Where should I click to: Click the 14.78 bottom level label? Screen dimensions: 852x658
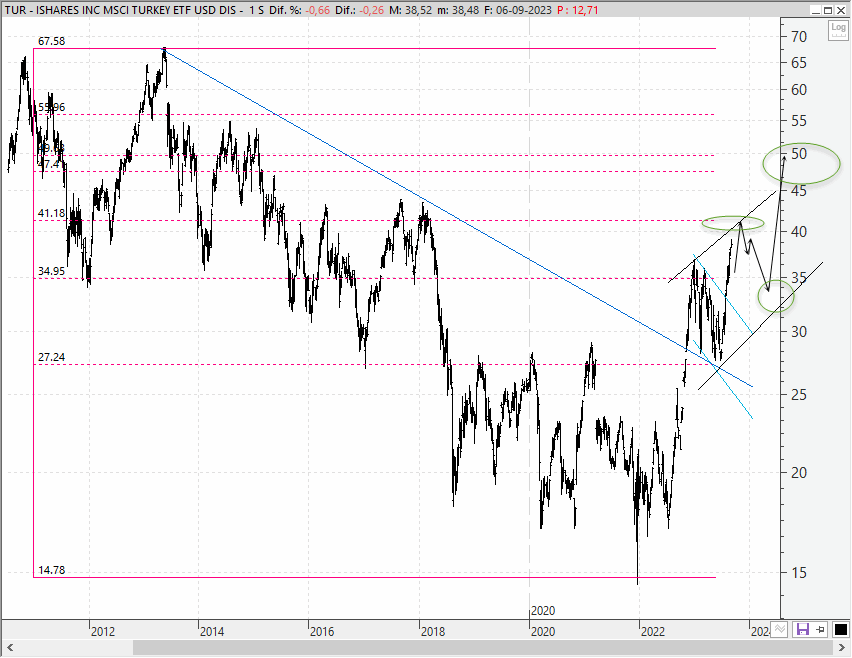click(52, 570)
